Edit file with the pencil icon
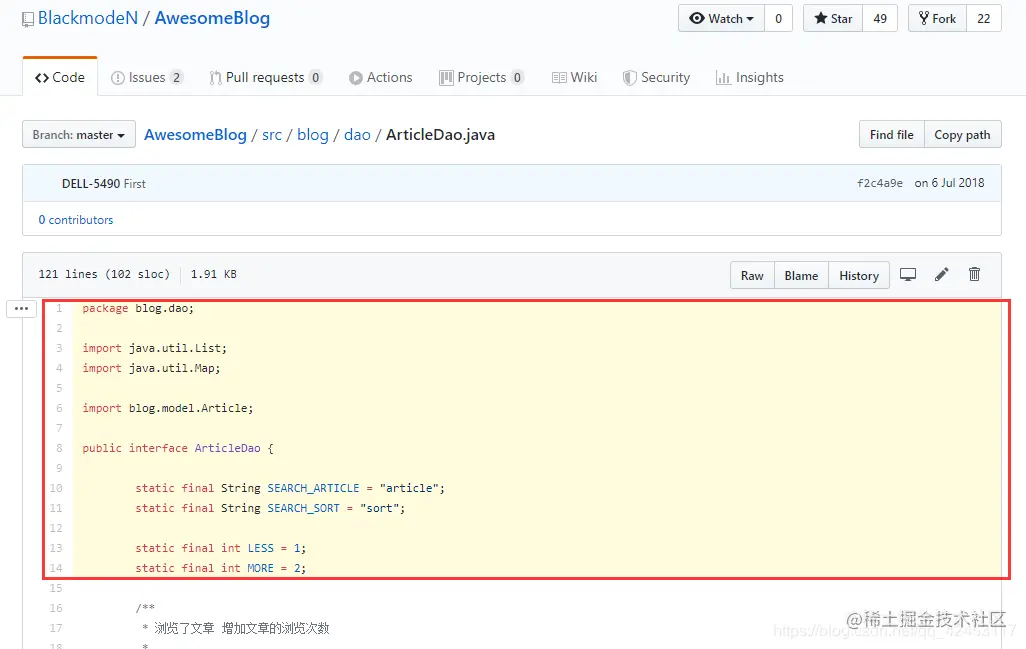 pos(942,275)
